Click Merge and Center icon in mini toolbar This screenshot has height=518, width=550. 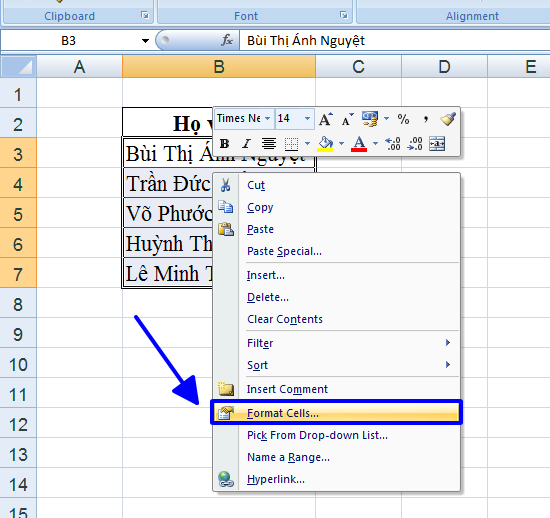point(437,144)
